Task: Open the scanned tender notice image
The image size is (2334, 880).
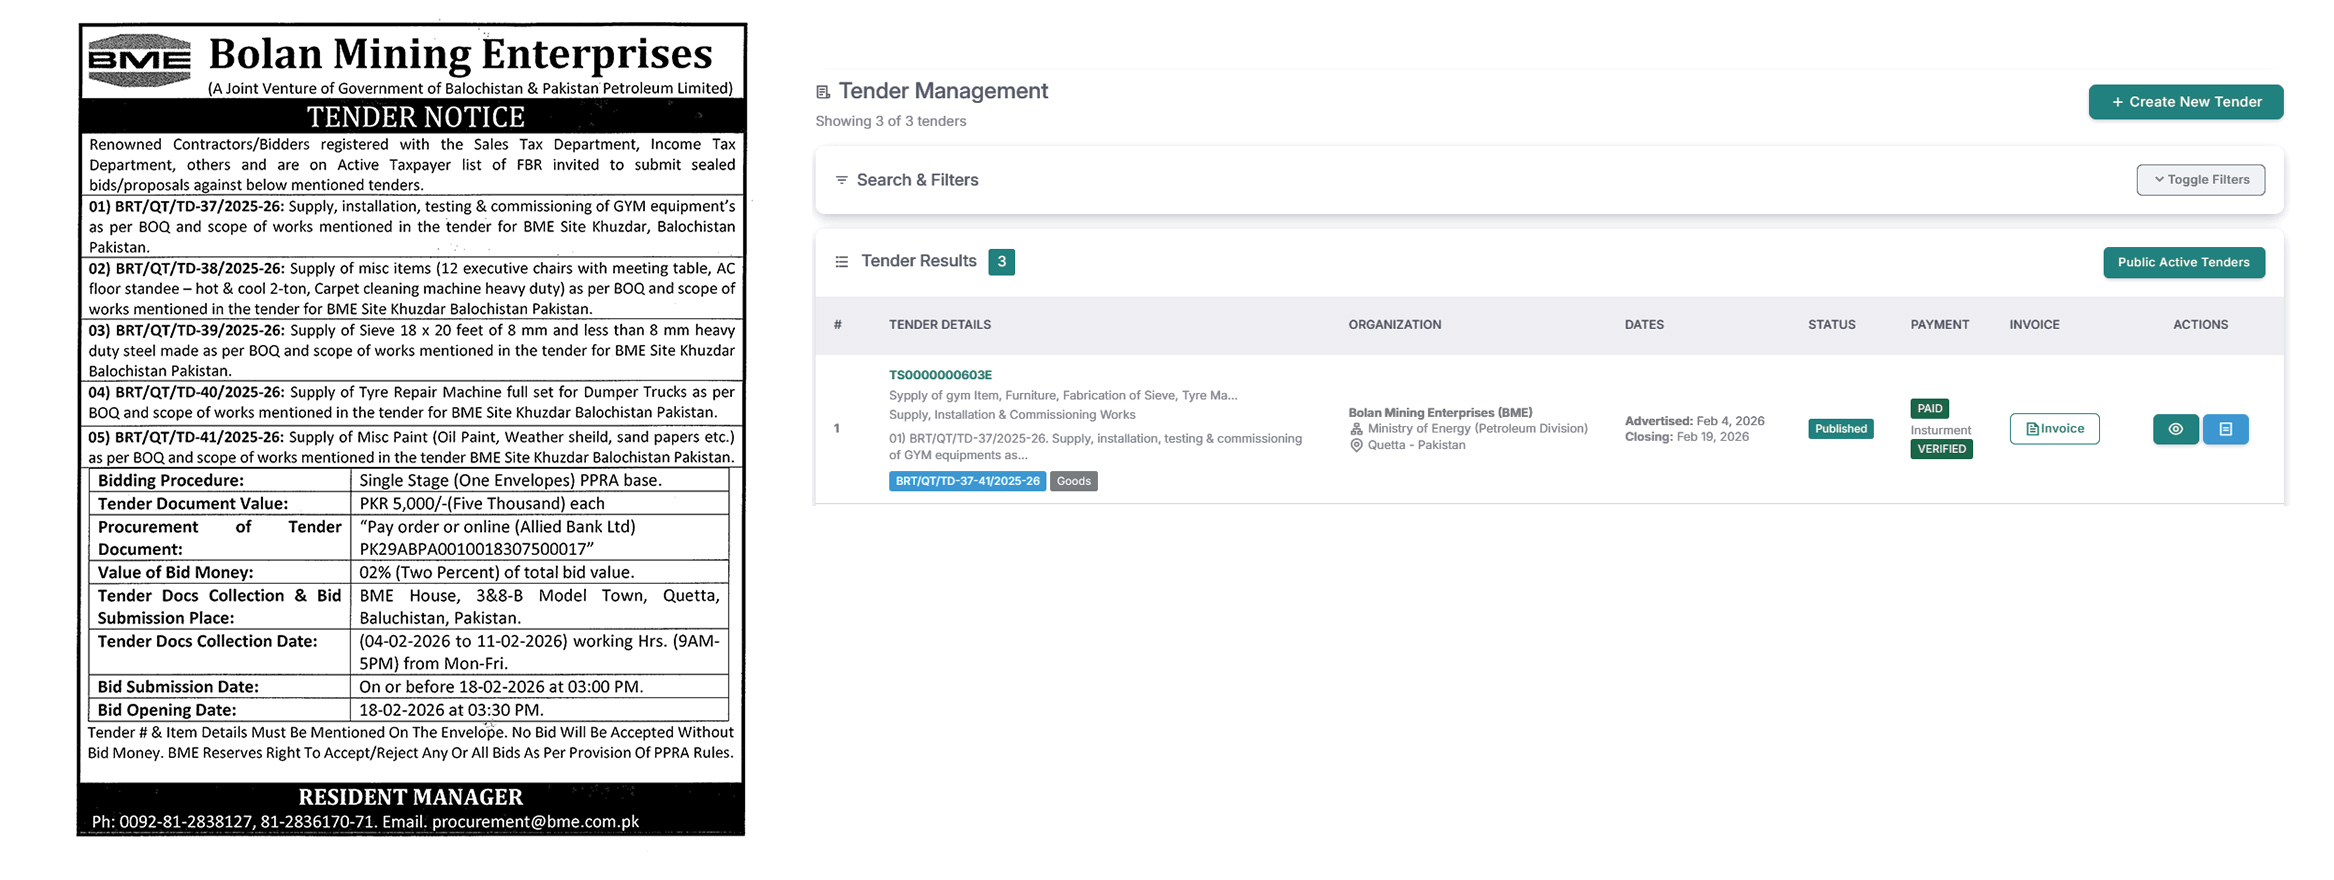Action: click(411, 430)
